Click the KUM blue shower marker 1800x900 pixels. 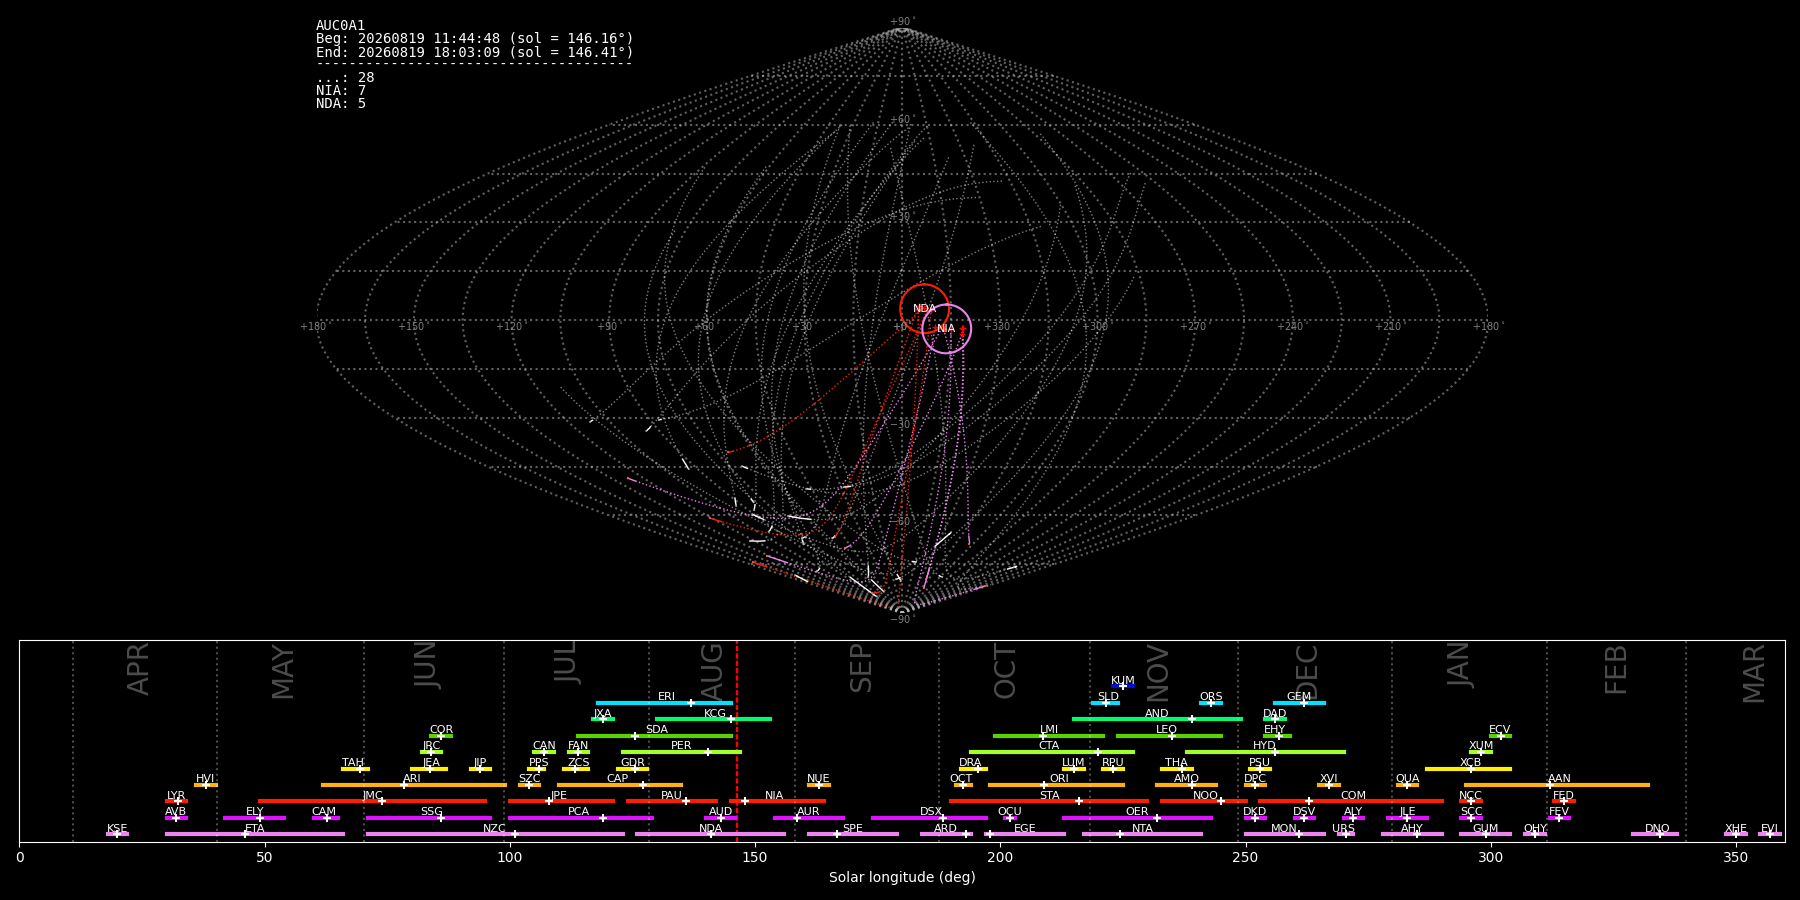click(1123, 686)
